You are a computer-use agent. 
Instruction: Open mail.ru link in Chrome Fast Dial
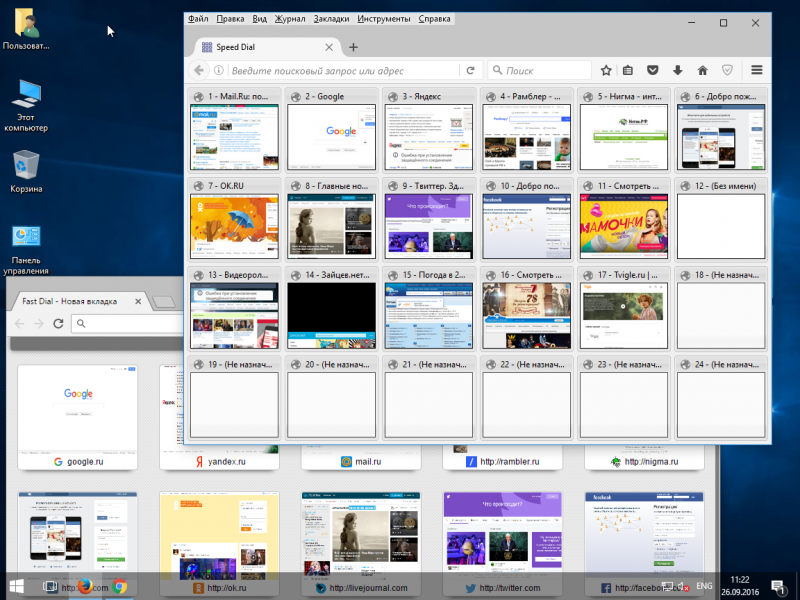[x=361, y=461]
